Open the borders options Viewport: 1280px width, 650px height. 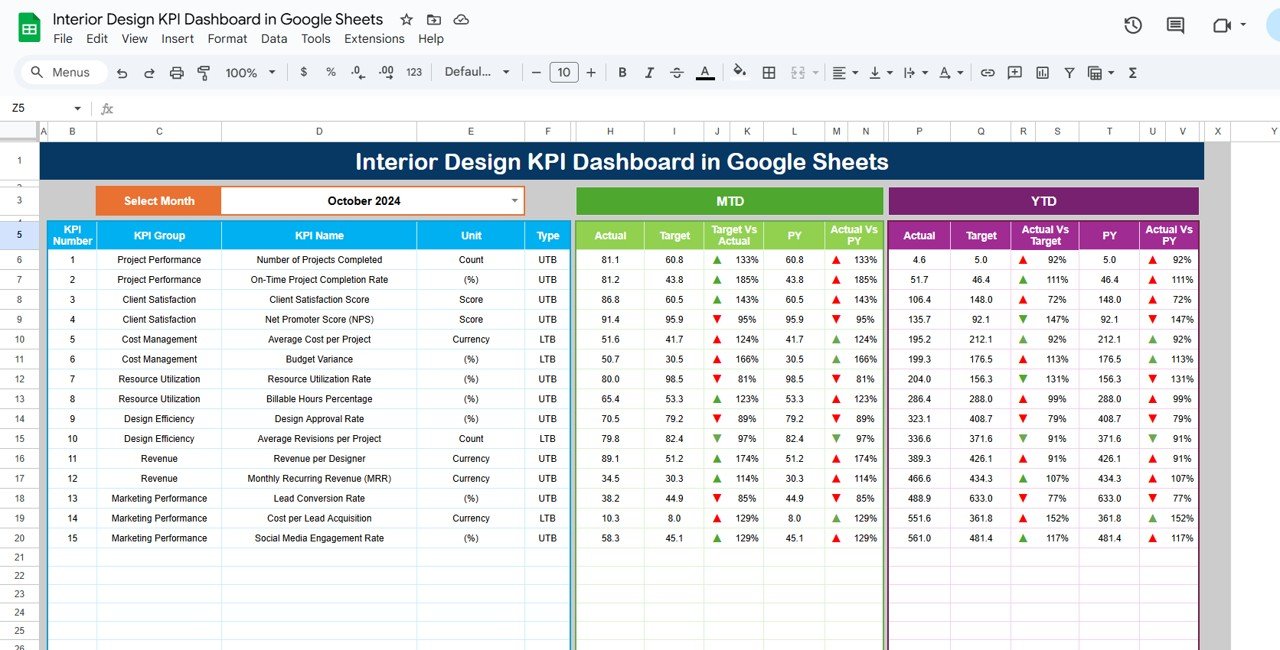pos(769,73)
